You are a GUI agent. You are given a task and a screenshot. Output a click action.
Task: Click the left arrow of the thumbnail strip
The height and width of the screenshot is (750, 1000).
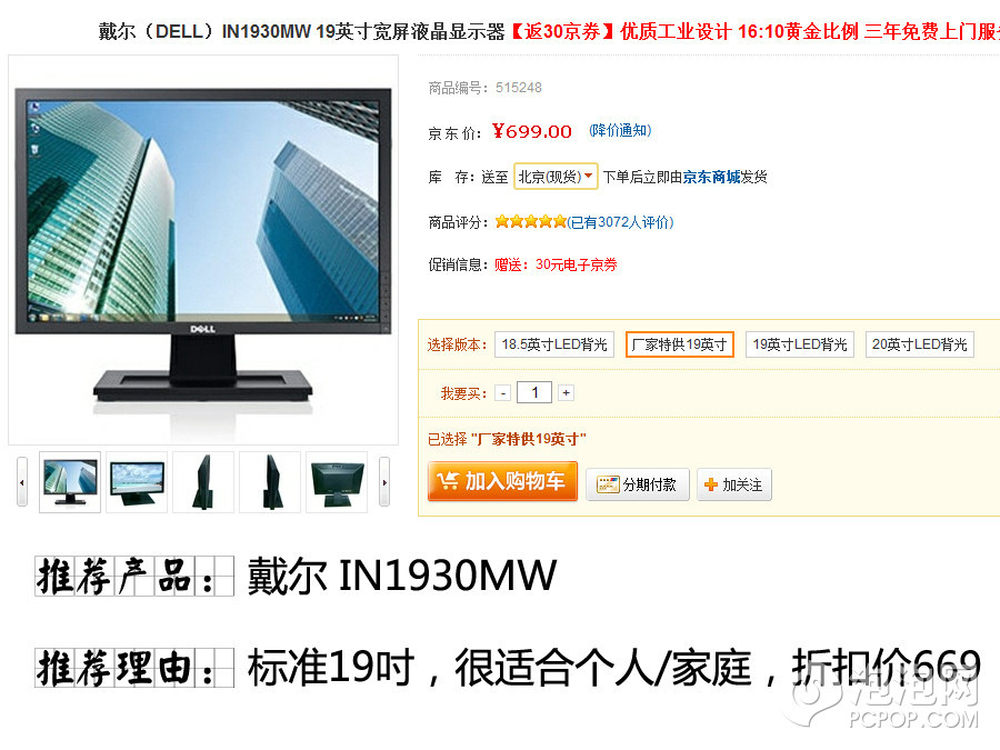coord(22,482)
